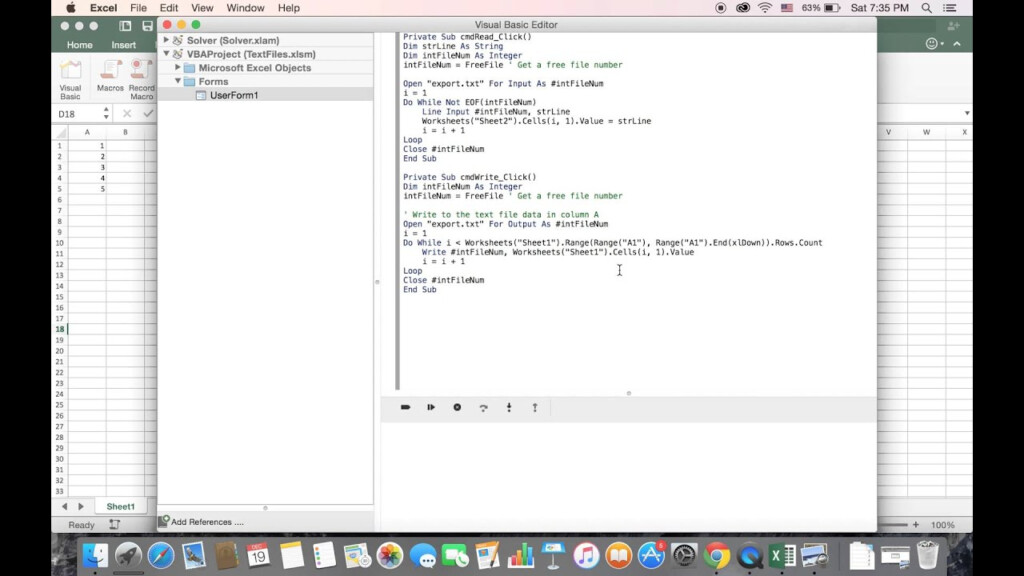Open System Preferences from the Dock
1024x576 pixels.
684,556
